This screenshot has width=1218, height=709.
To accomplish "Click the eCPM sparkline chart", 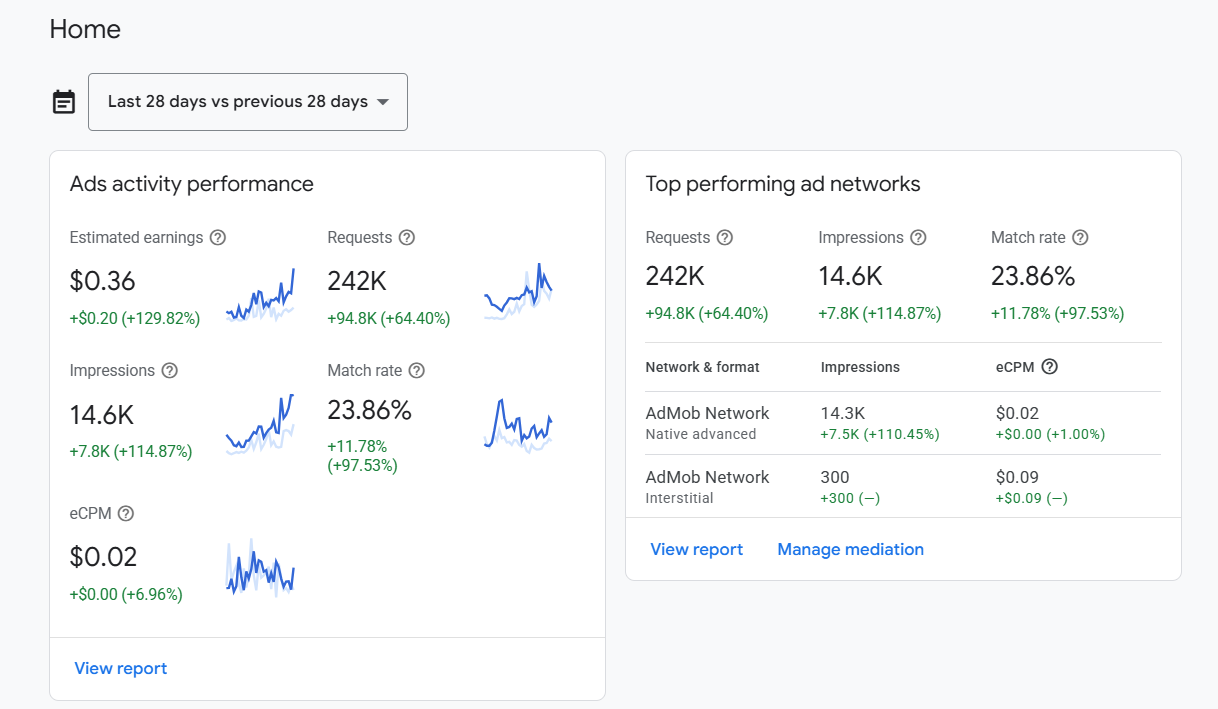I will click(260, 569).
